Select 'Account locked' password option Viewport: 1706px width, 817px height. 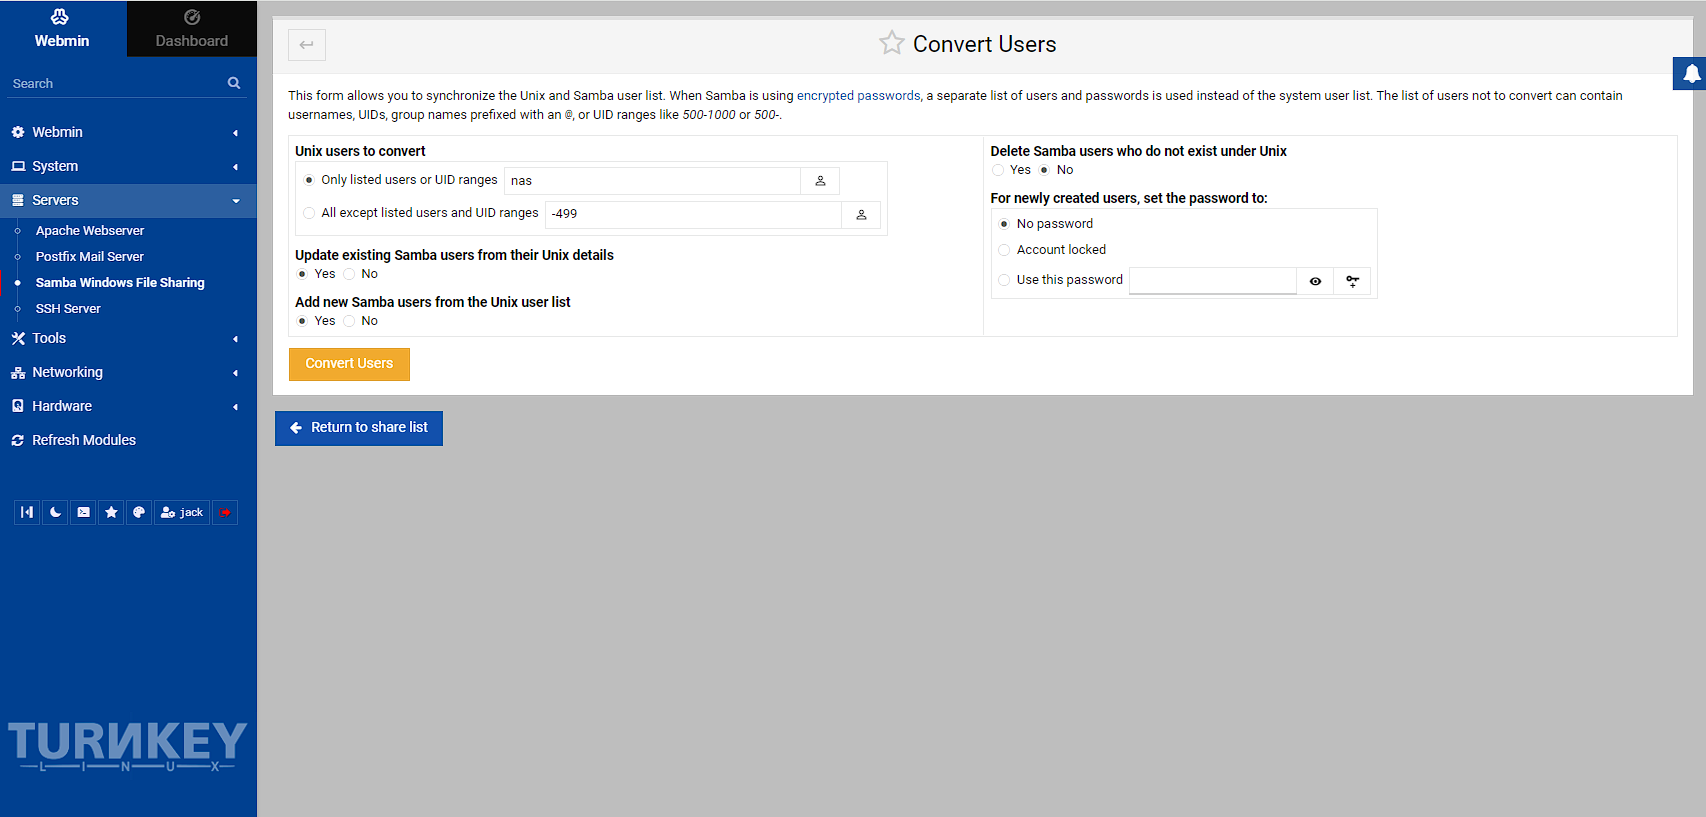point(1004,250)
